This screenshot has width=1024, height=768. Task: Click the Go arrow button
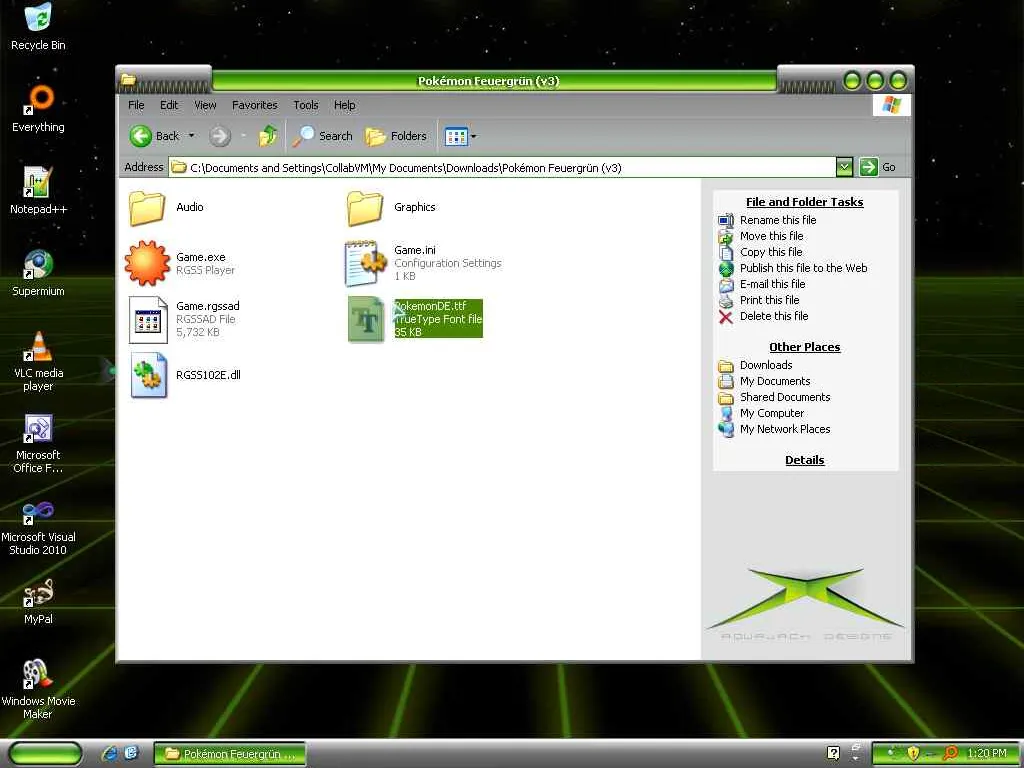pyautogui.click(x=869, y=167)
